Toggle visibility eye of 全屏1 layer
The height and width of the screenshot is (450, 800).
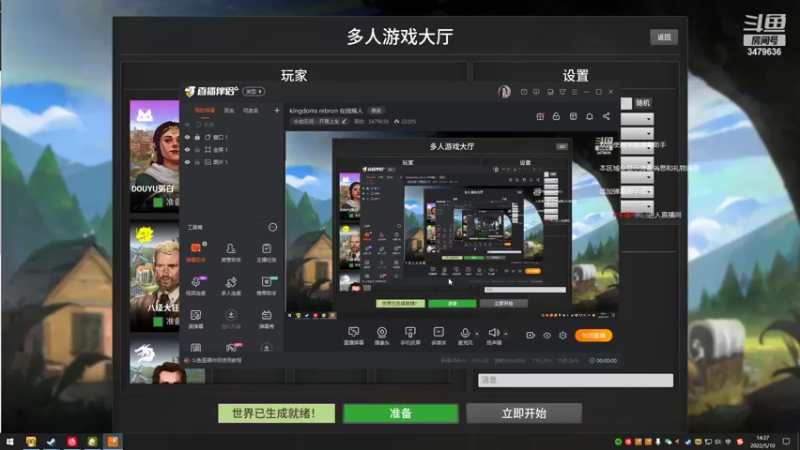[x=187, y=149]
